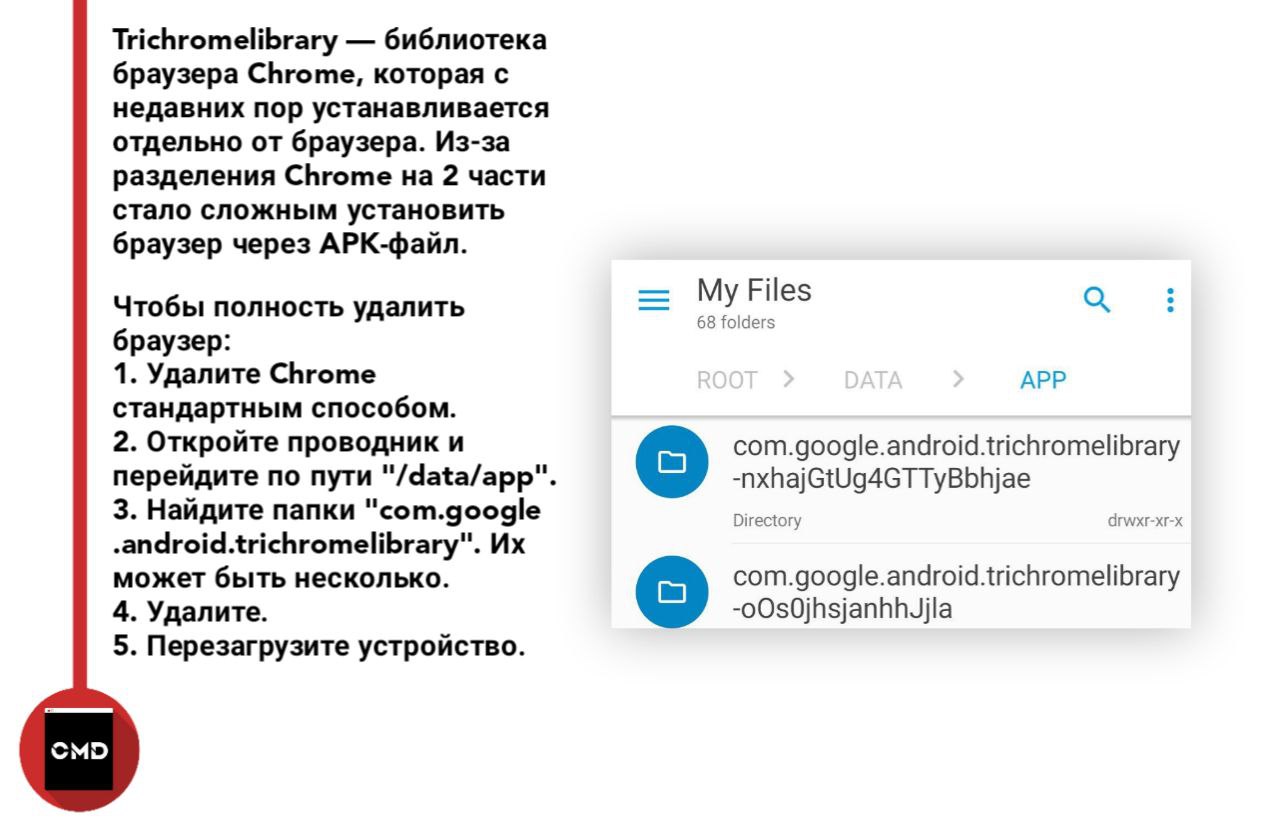
Task: Click the drwxr-xr-x permissions text
Action: point(1145,521)
